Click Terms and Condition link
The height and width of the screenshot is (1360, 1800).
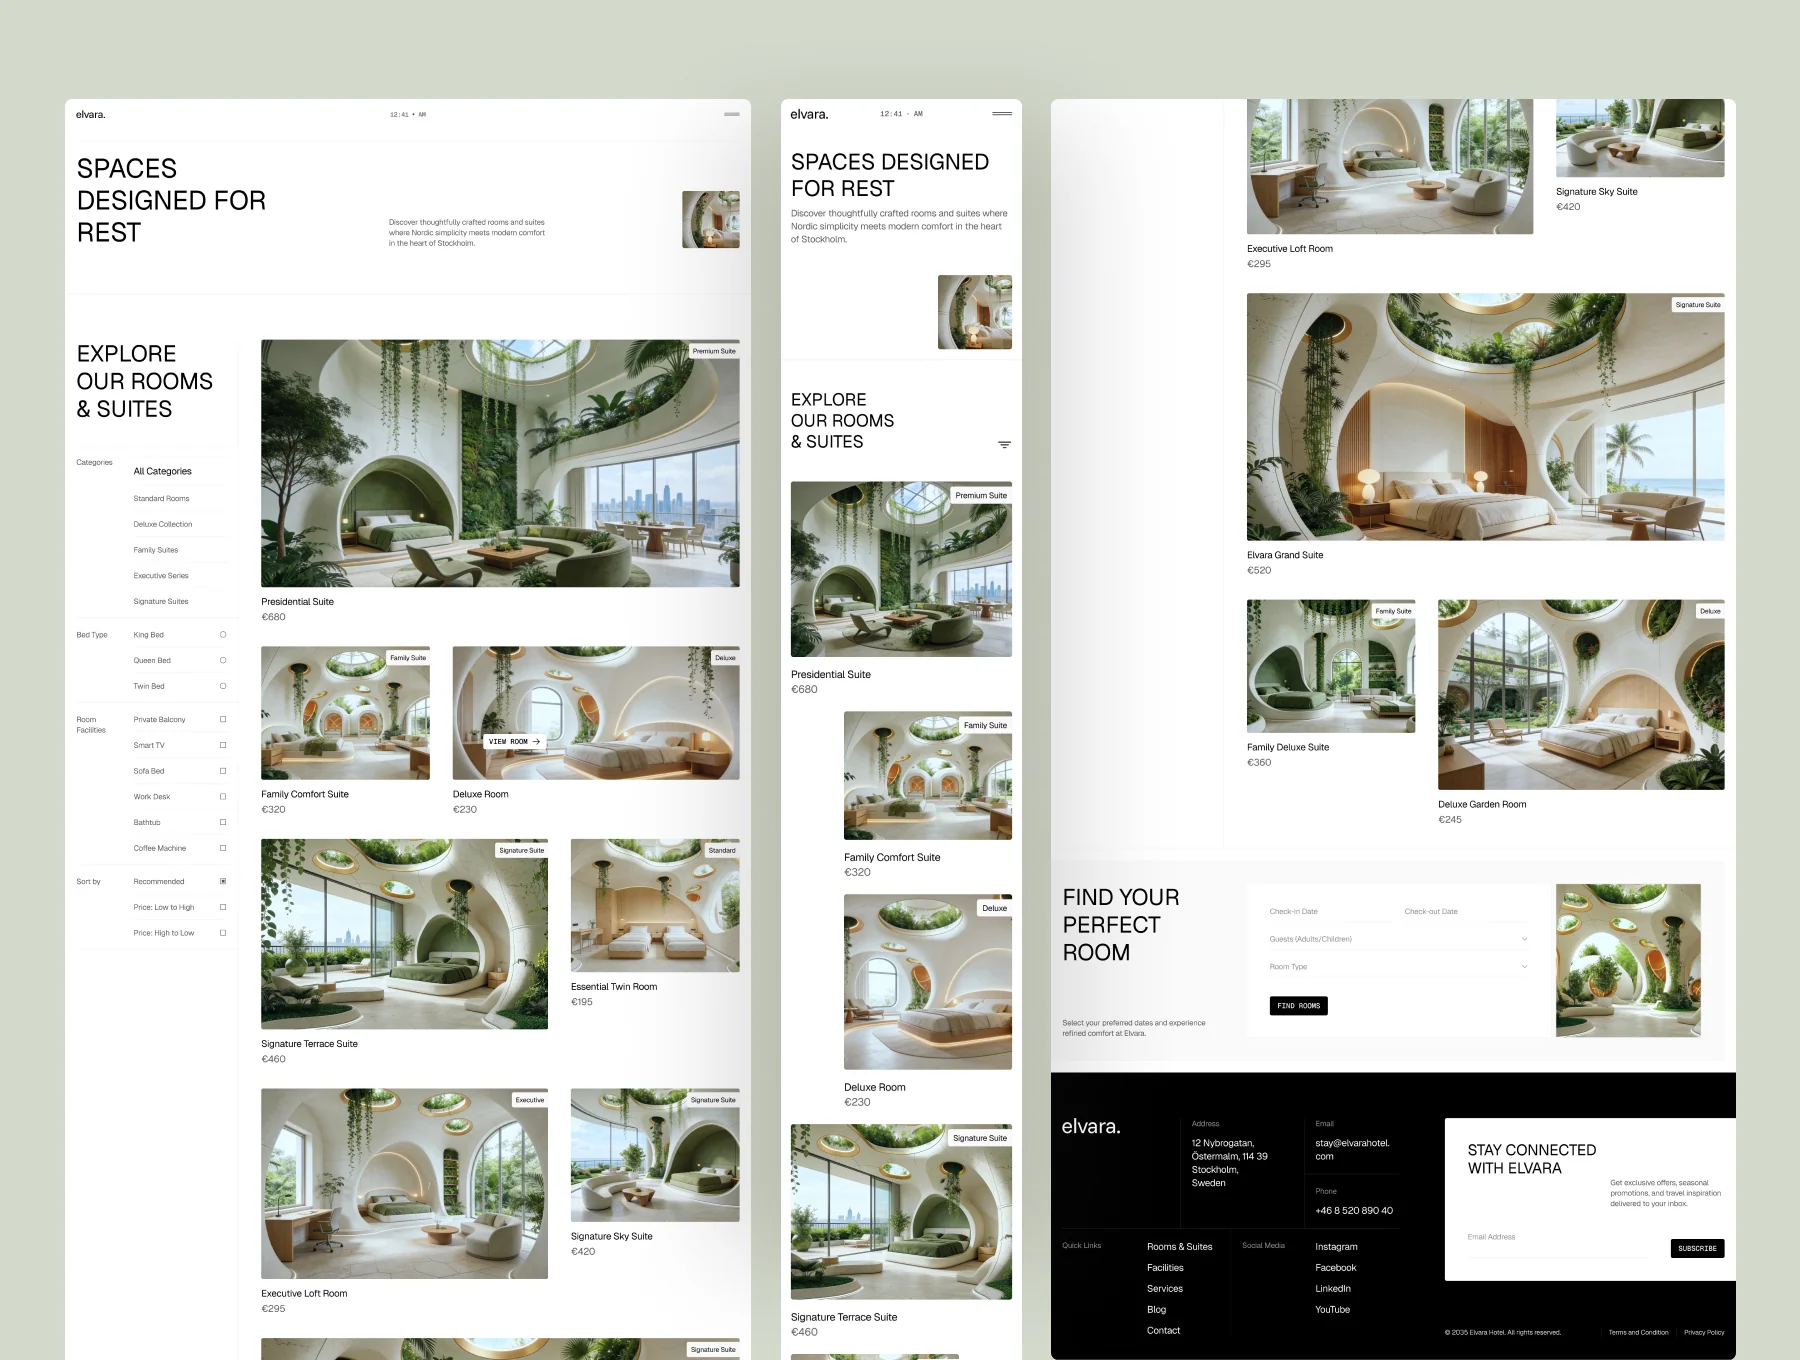(x=1638, y=1333)
